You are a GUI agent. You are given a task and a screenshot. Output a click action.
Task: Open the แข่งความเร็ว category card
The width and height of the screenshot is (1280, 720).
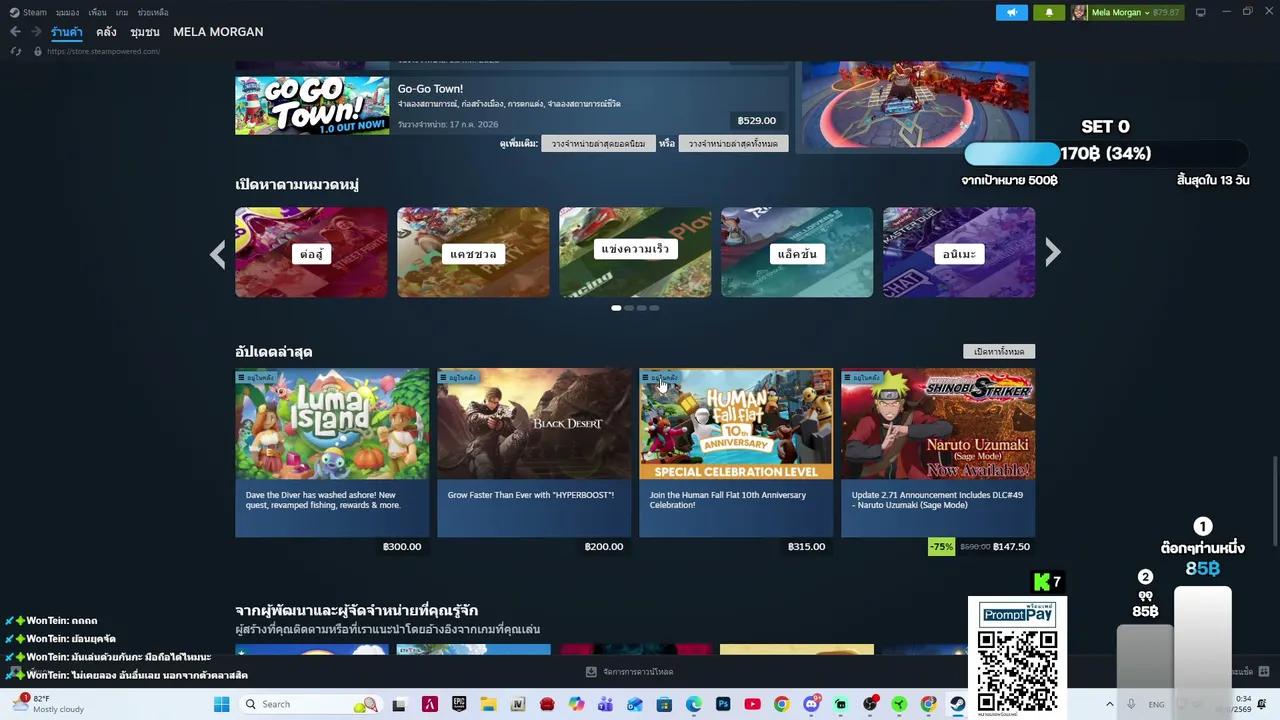tap(635, 252)
